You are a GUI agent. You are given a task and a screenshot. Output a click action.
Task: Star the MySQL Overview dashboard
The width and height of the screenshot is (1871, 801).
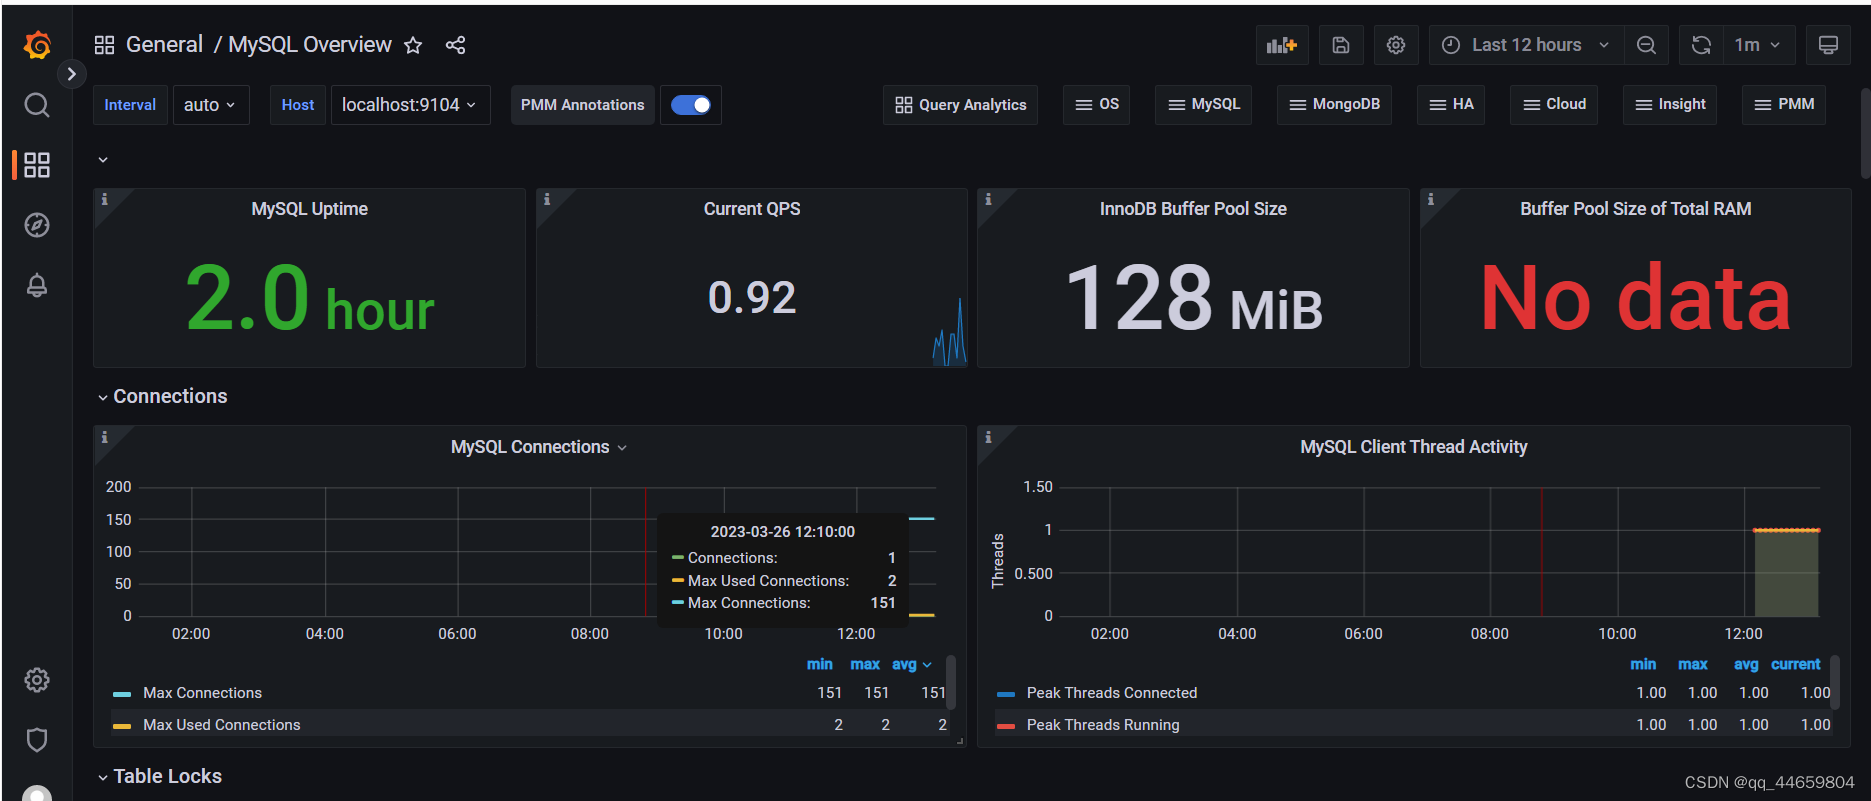[413, 45]
